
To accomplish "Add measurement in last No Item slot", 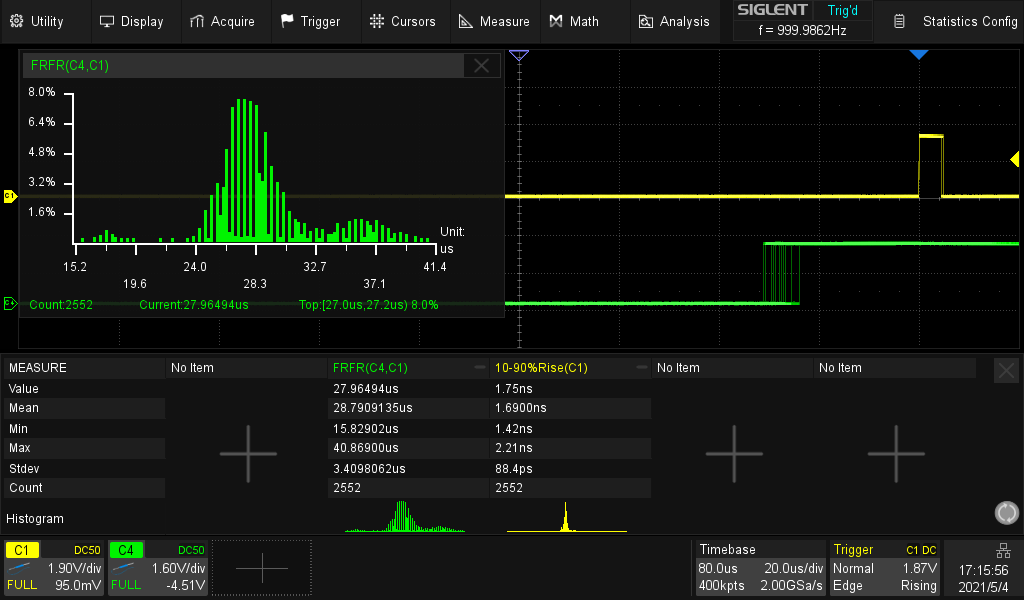I will pos(895,454).
